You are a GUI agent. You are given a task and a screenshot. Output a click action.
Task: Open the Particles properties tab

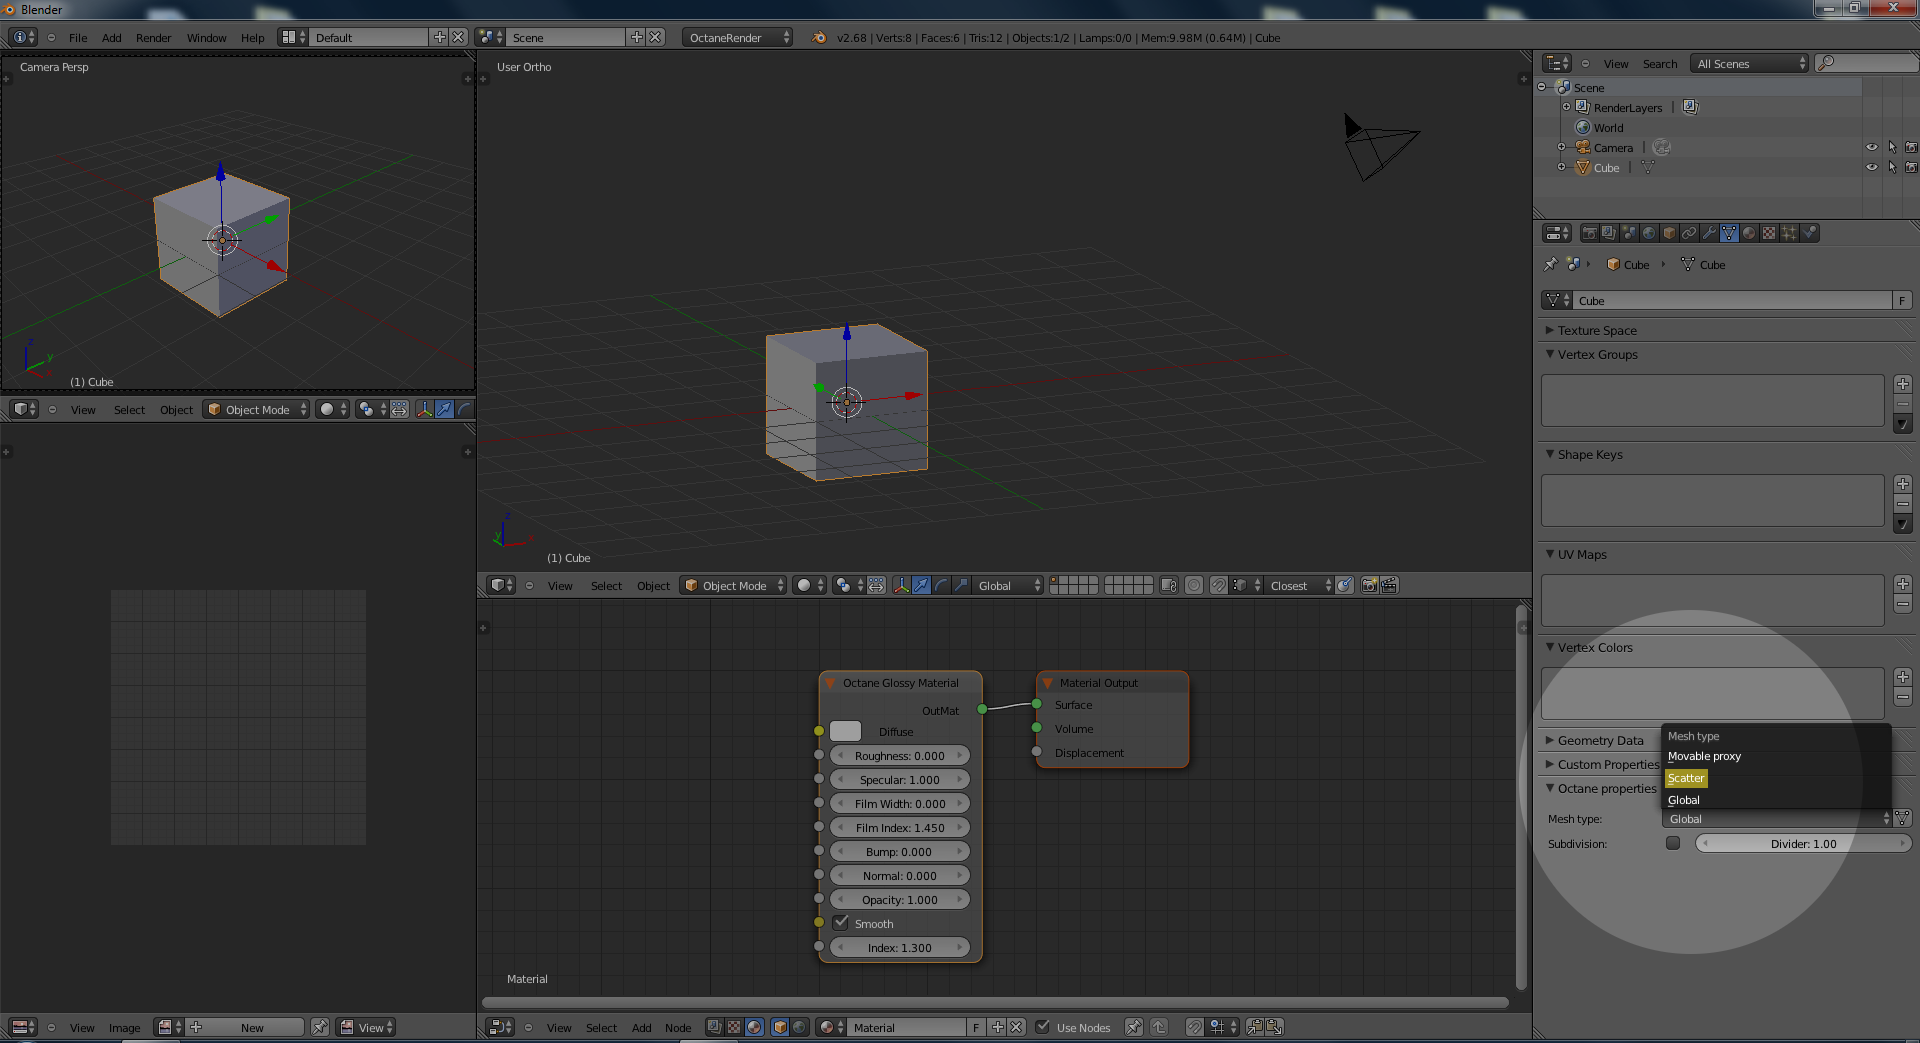pyautogui.click(x=1789, y=233)
